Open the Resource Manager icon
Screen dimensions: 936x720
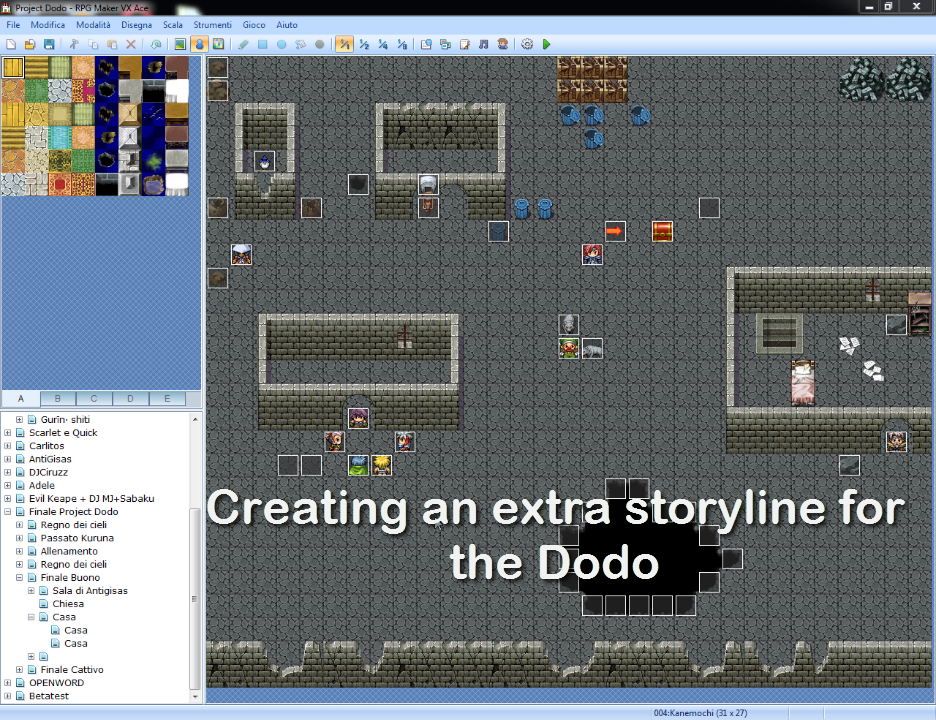445,44
